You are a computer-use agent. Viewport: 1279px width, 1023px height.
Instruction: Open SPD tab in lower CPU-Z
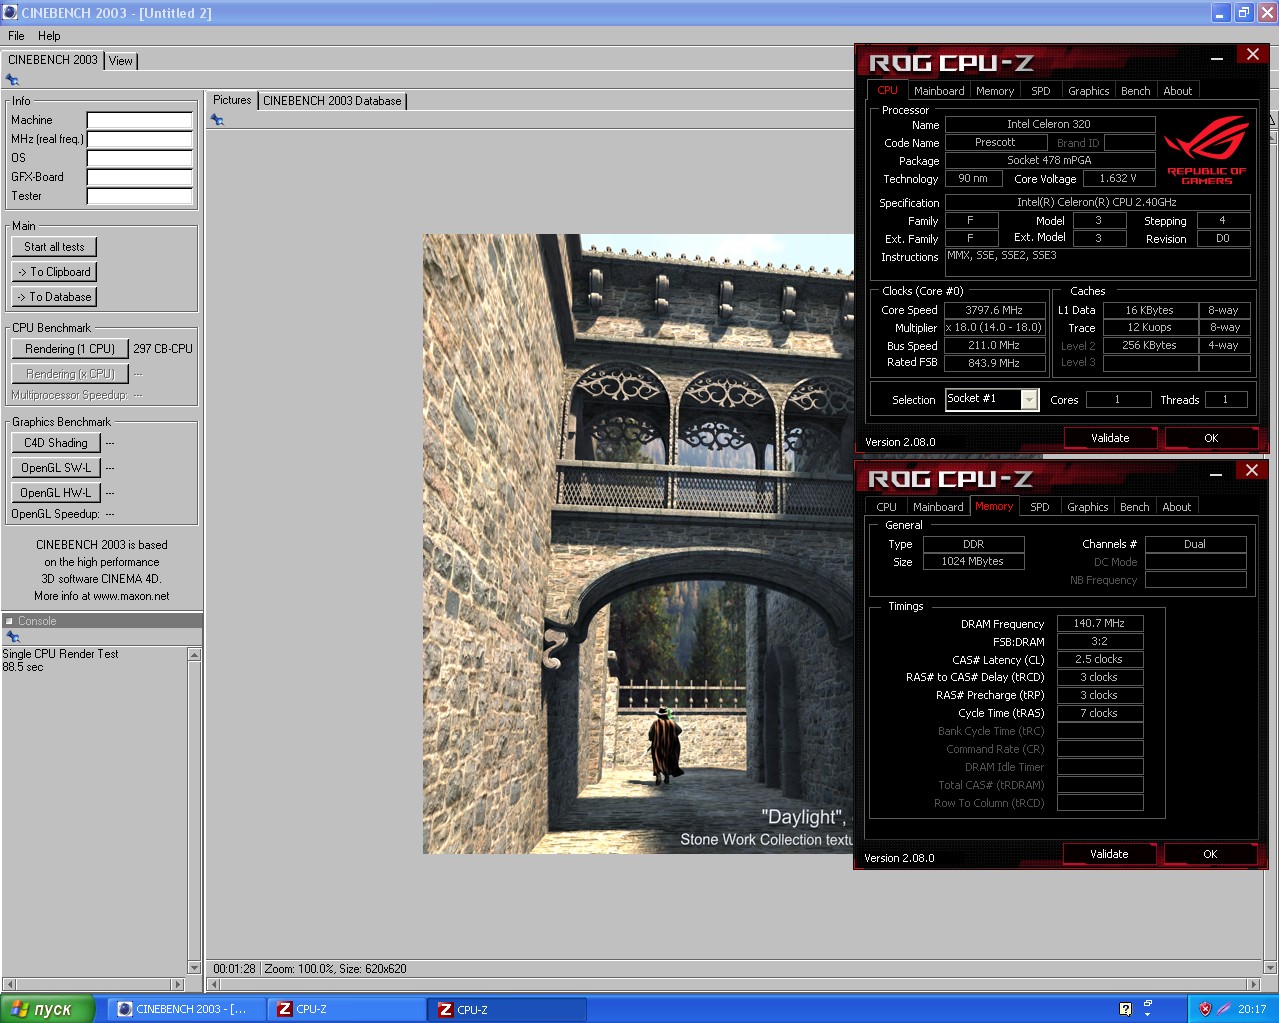1040,507
